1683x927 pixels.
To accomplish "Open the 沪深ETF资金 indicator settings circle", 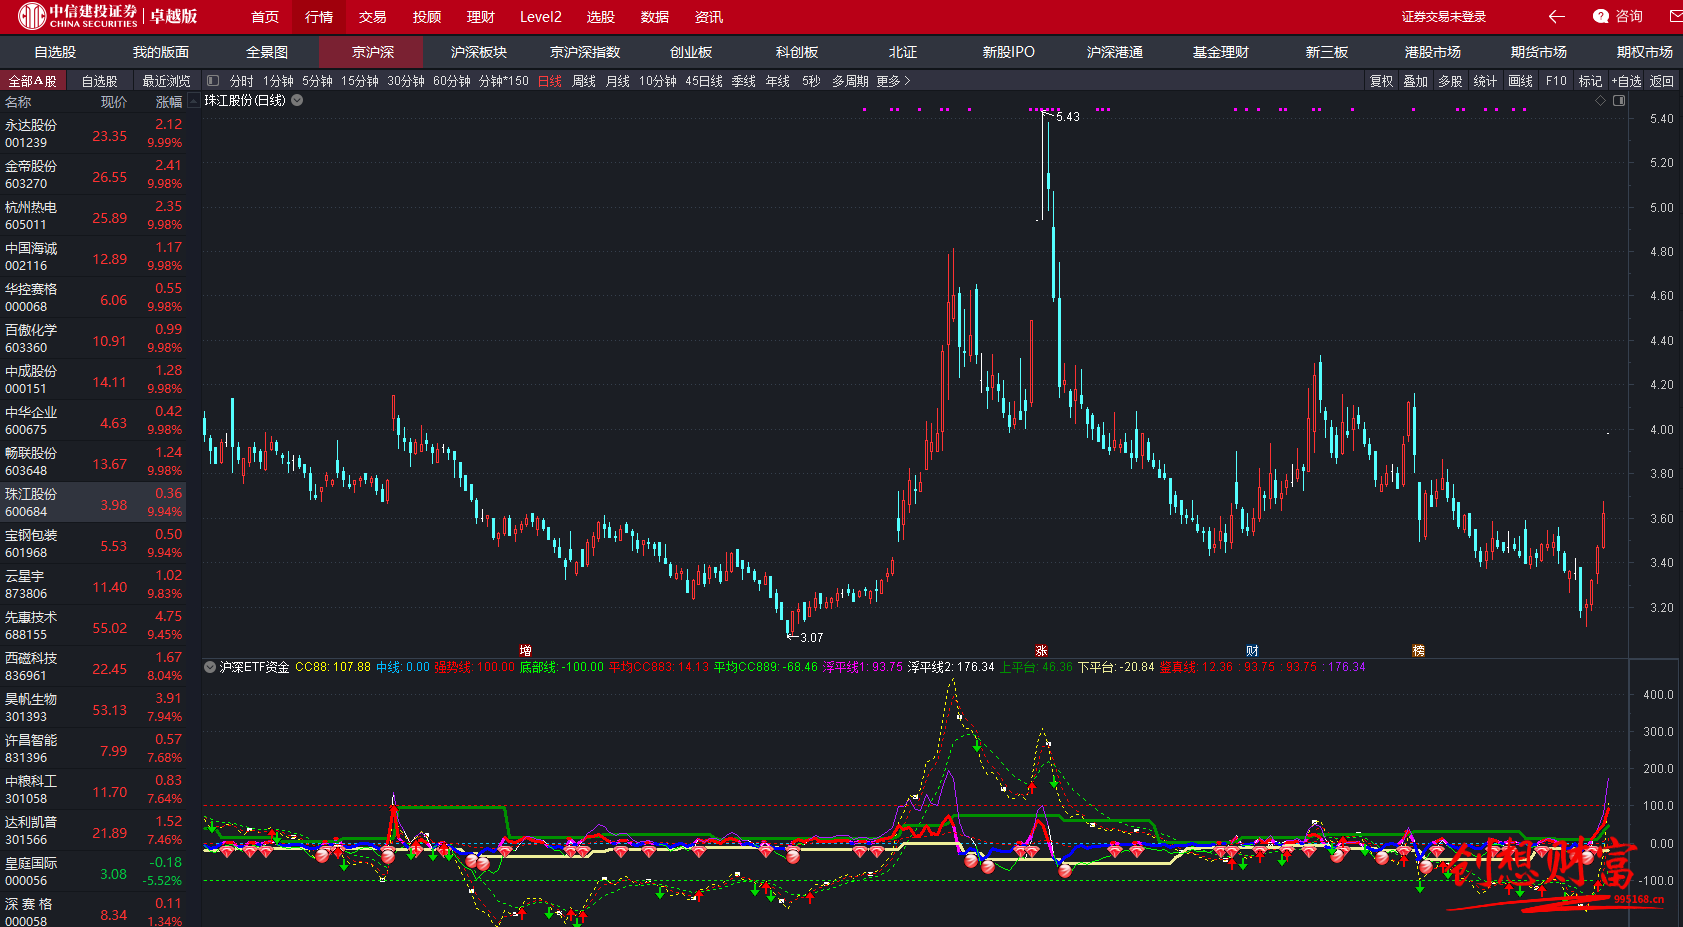I will [x=210, y=667].
